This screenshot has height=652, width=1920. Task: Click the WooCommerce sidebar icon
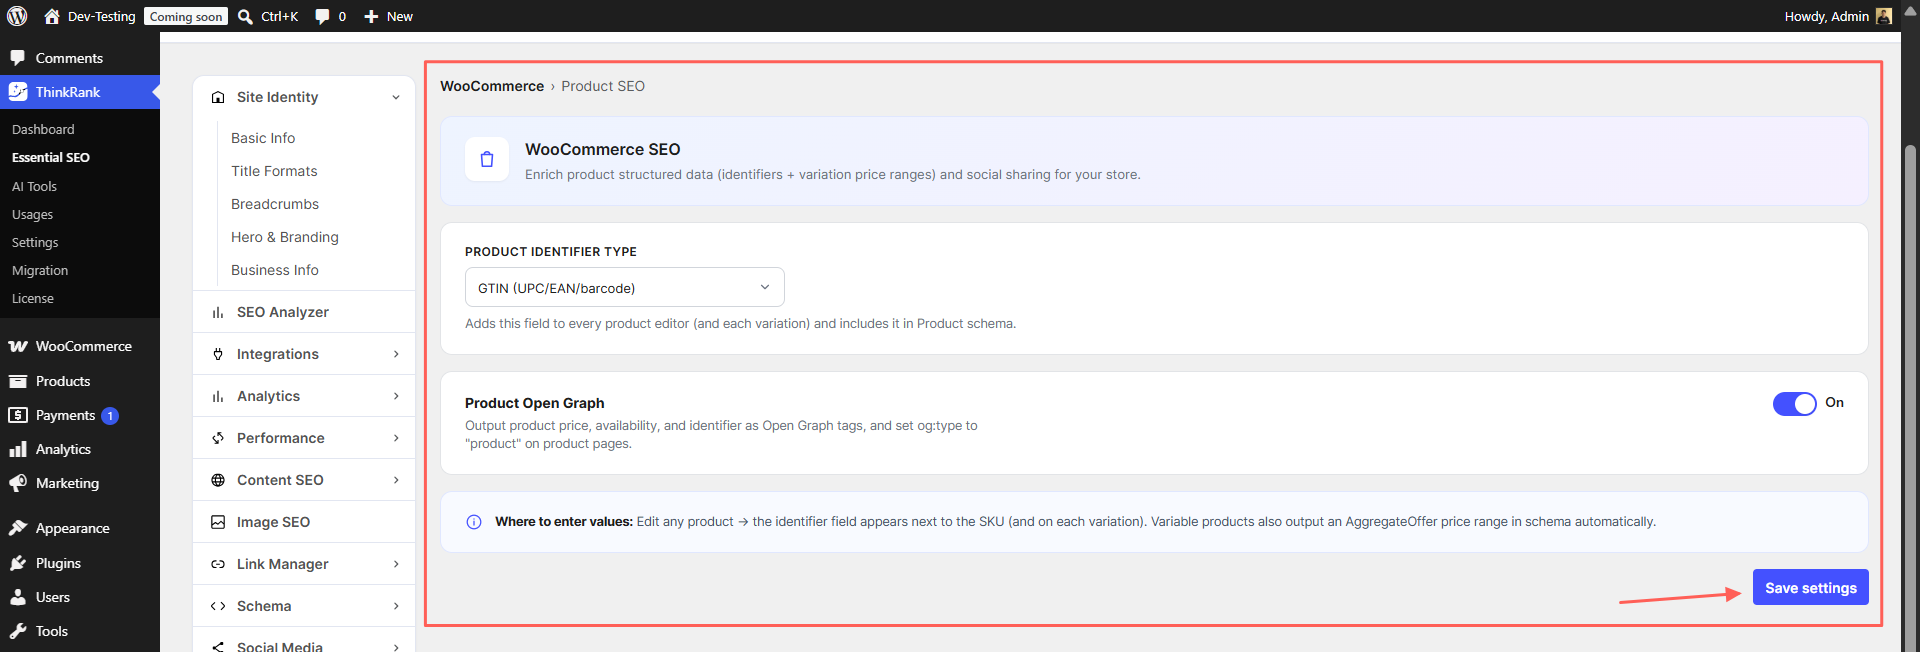click(18, 346)
